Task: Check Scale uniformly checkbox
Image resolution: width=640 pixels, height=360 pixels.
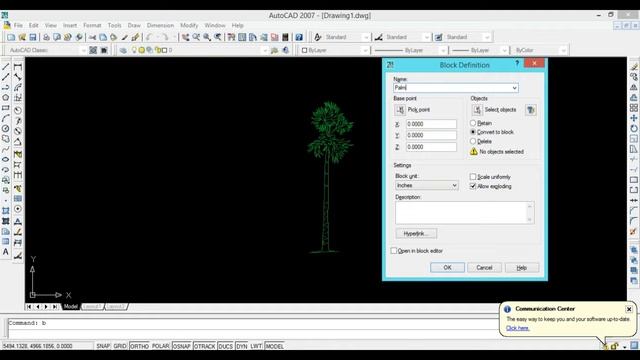Action: [473, 177]
